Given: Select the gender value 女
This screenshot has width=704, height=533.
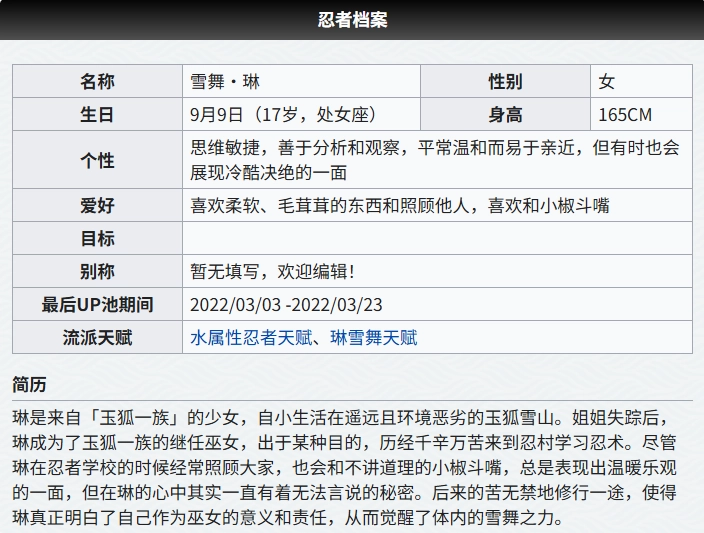Looking at the screenshot, I should point(607,82).
